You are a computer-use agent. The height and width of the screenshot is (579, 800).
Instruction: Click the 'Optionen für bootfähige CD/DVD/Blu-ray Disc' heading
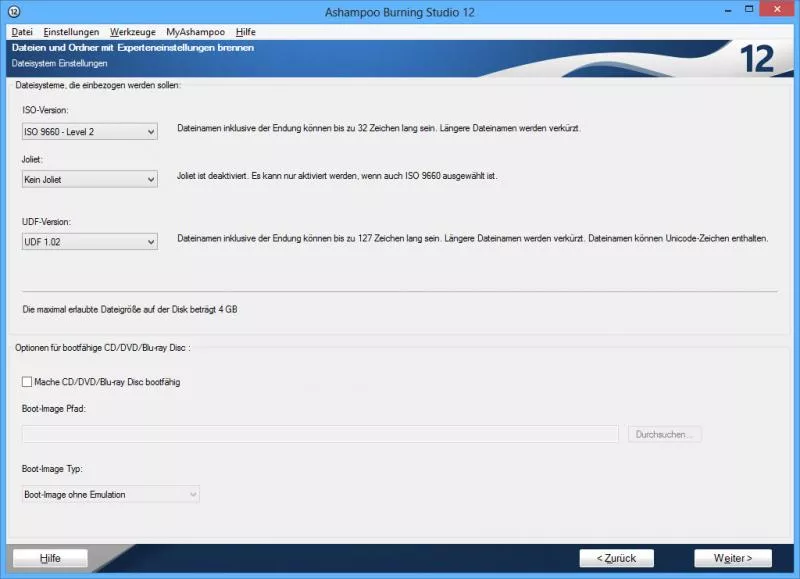[103, 348]
